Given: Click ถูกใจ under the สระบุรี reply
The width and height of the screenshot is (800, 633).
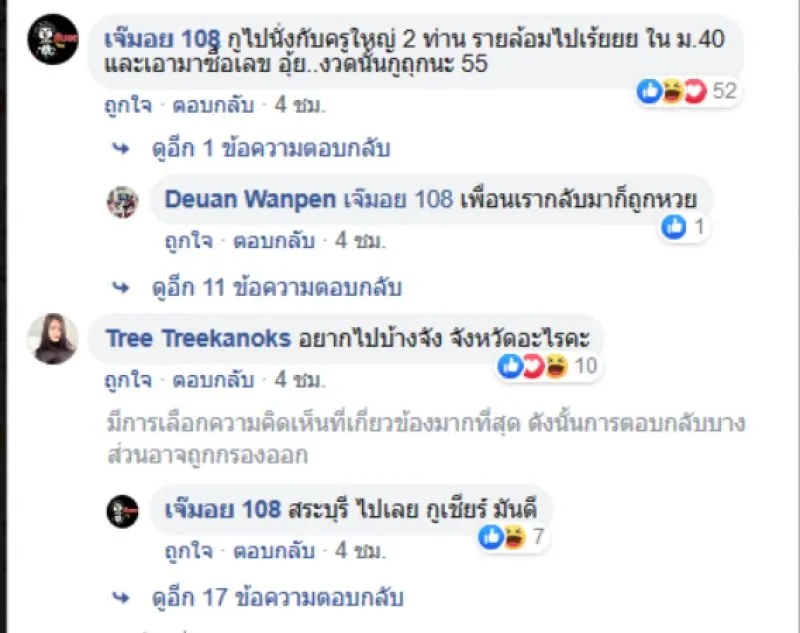Looking at the screenshot, I should [x=188, y=551].
